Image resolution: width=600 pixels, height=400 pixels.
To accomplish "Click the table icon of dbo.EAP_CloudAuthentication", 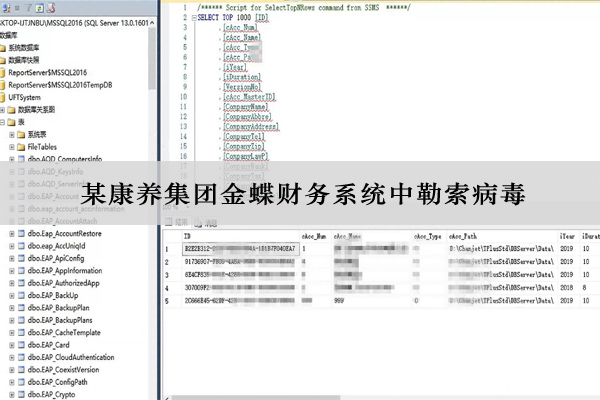I will [21, 357].
